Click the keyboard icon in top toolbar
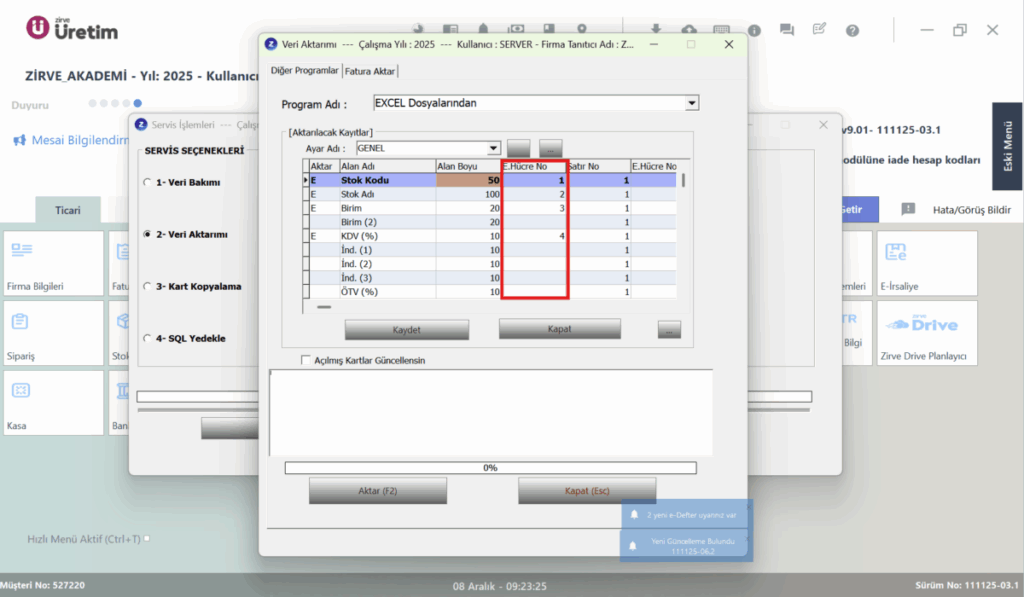The width and height of the screenshot is (1024, 597). pos(722,29)
